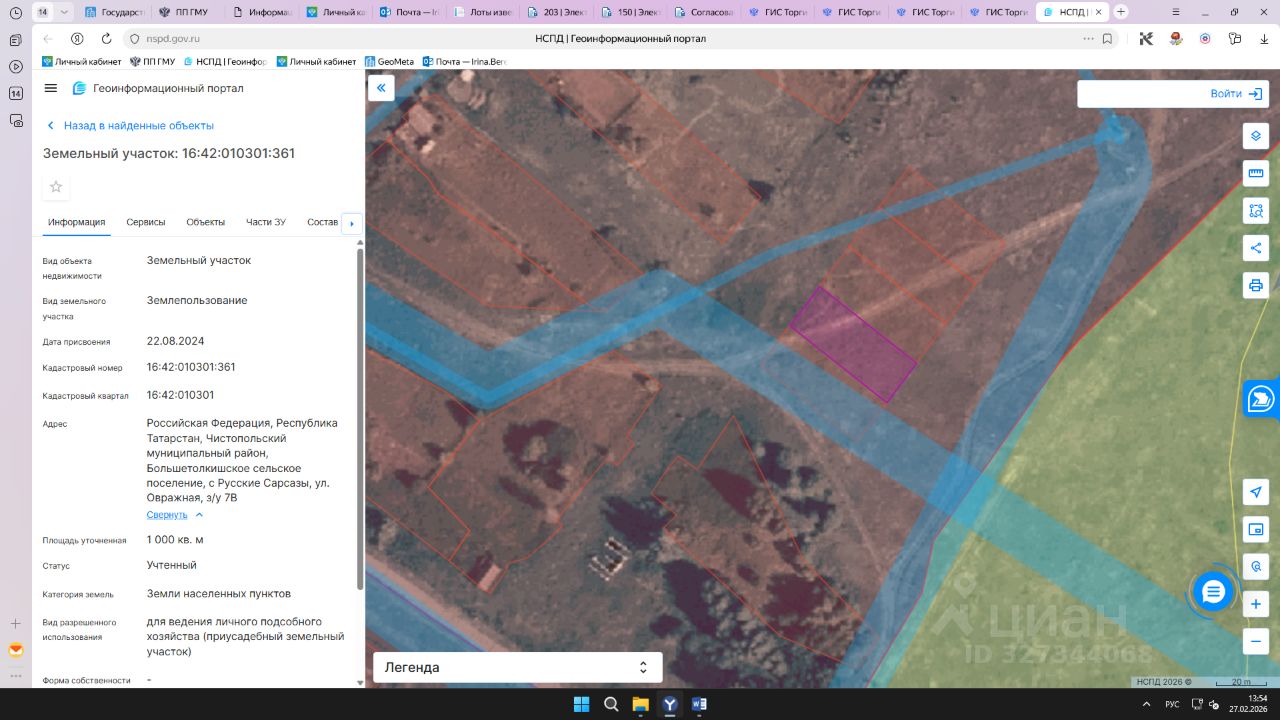Image resolution: width=1280 pixels, height=720 pixels.
Task: Share the current map view
Action: click(x=1256, y=248)
